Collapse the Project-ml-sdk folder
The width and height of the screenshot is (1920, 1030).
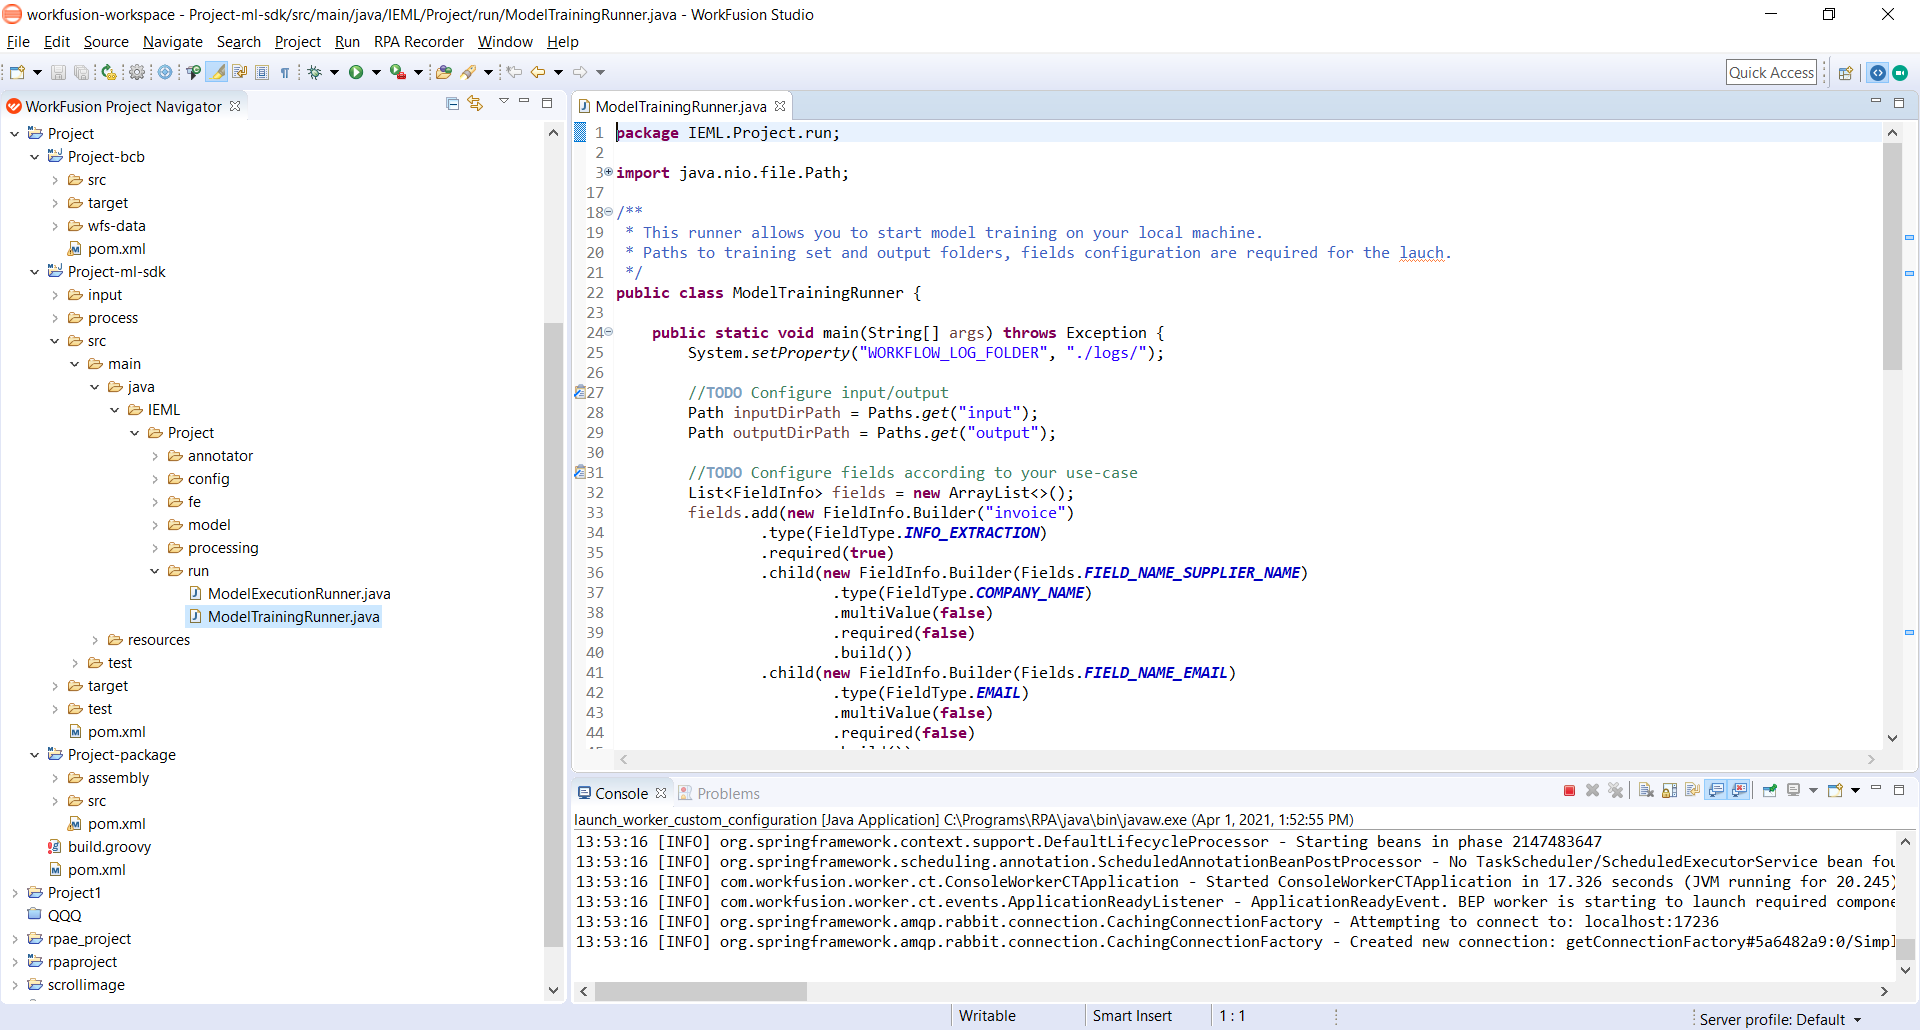tap(35, 272)
